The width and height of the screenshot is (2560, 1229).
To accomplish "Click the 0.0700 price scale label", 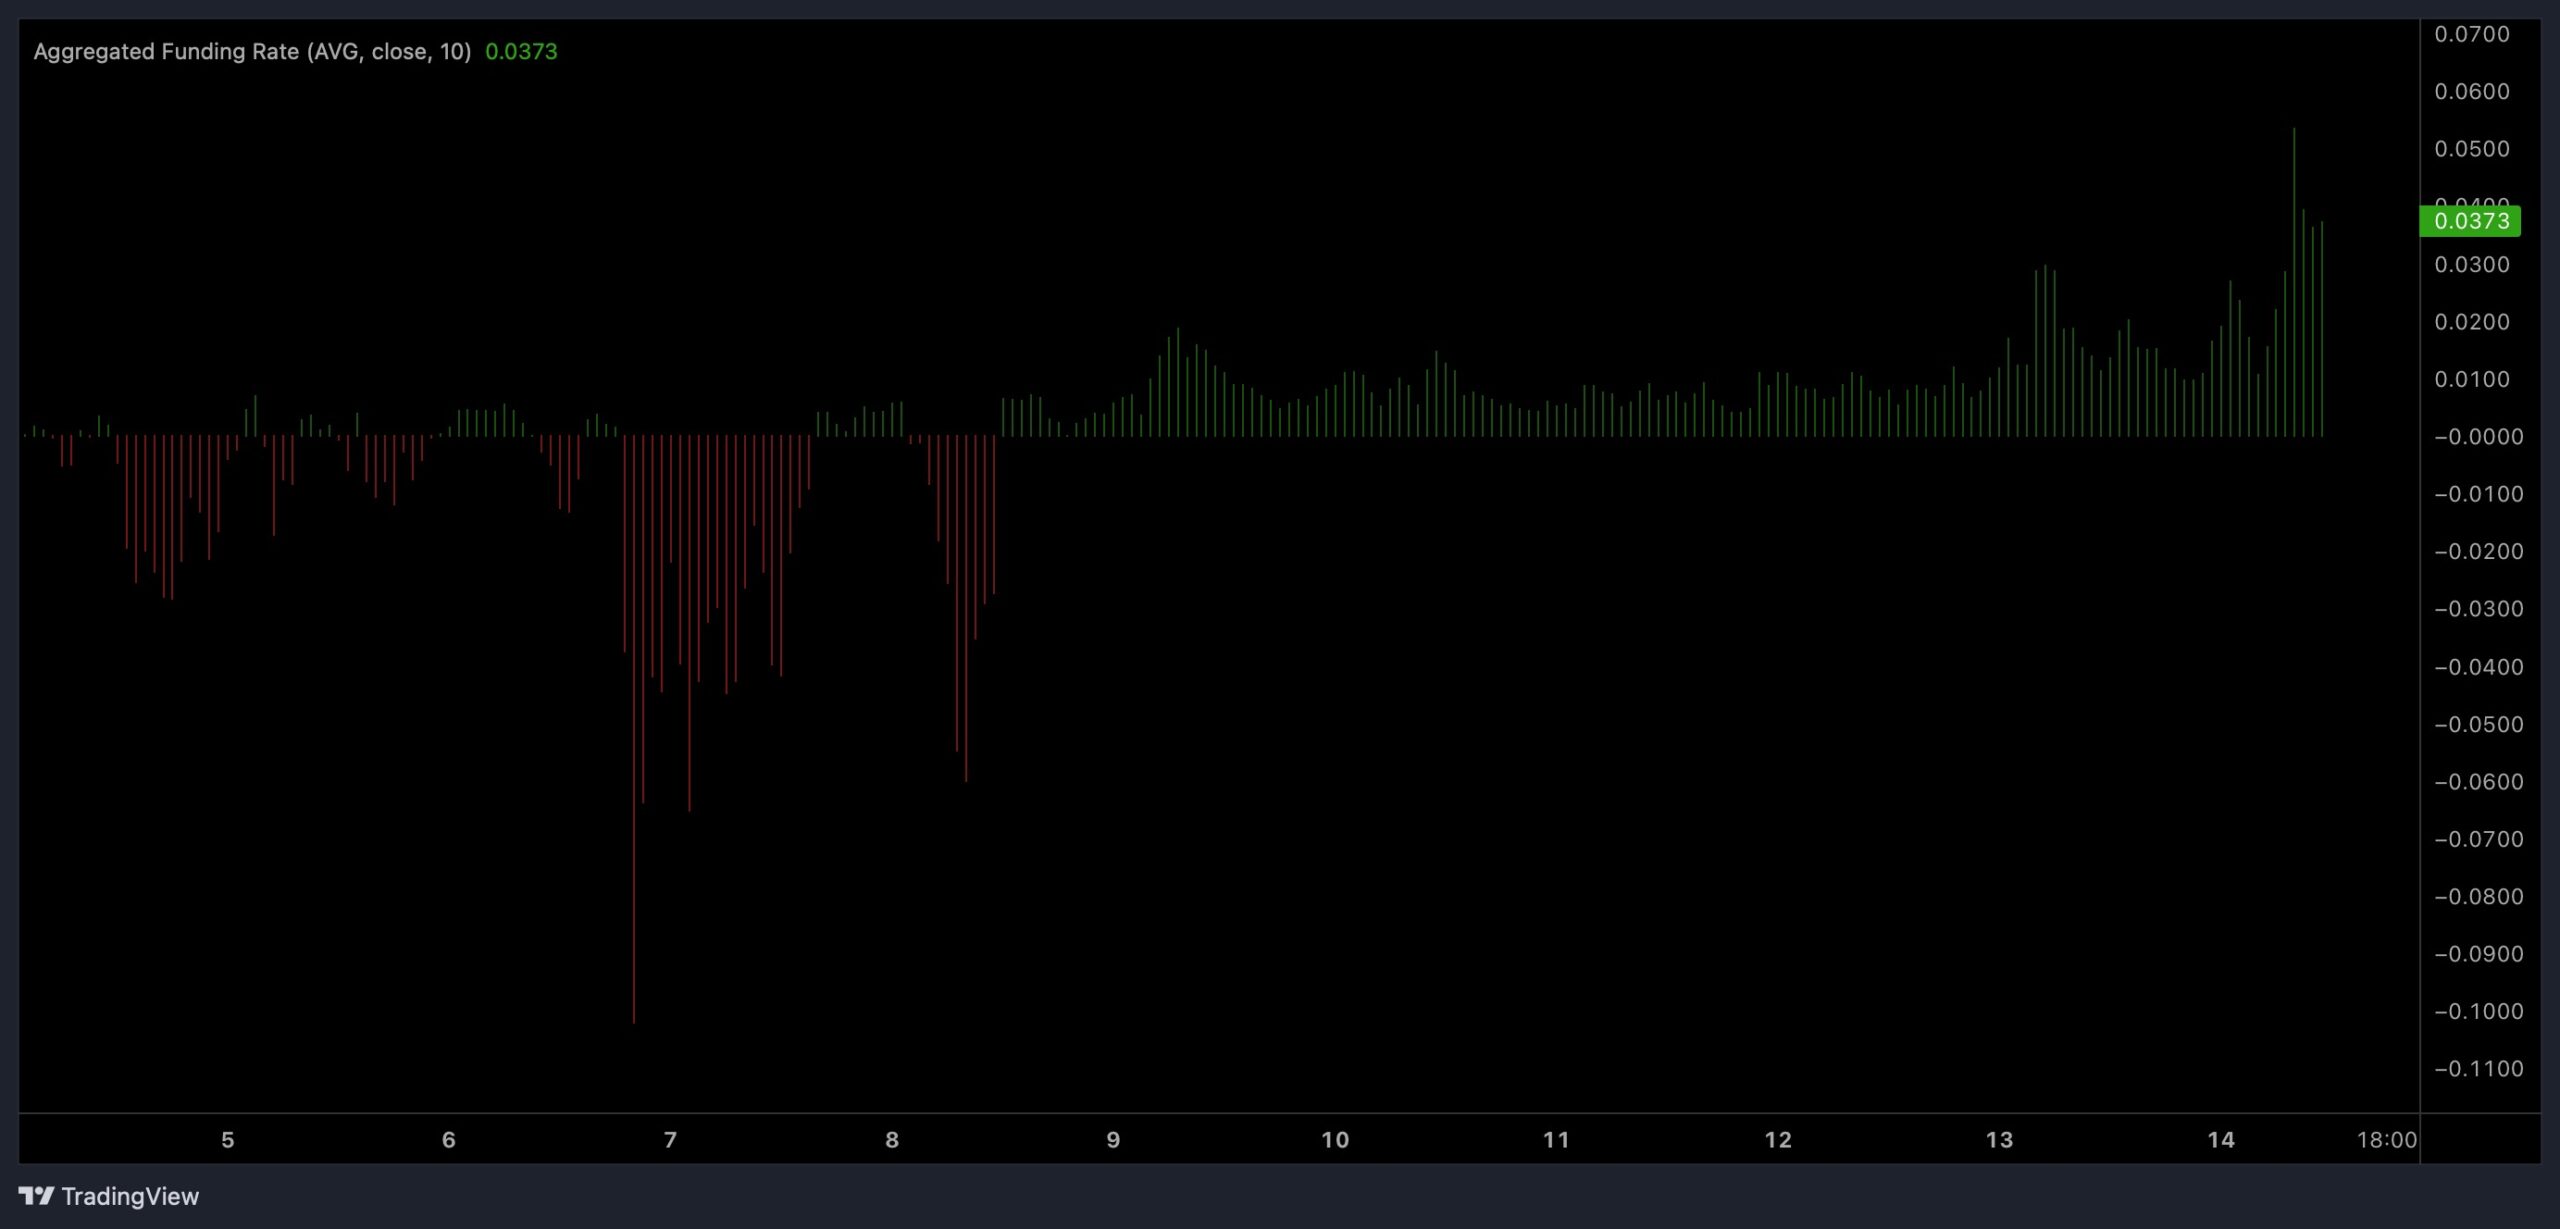I will [x=2472, y=35].
